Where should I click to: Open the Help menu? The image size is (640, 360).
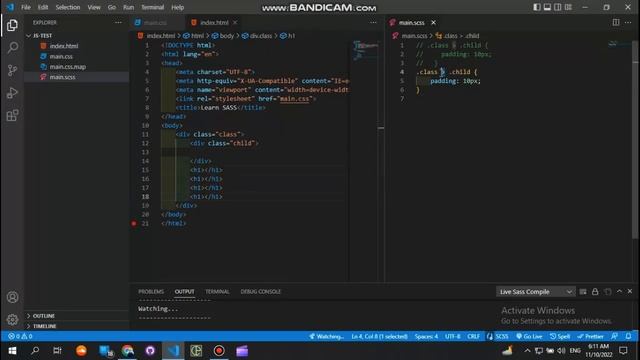[x=178, y=7]
